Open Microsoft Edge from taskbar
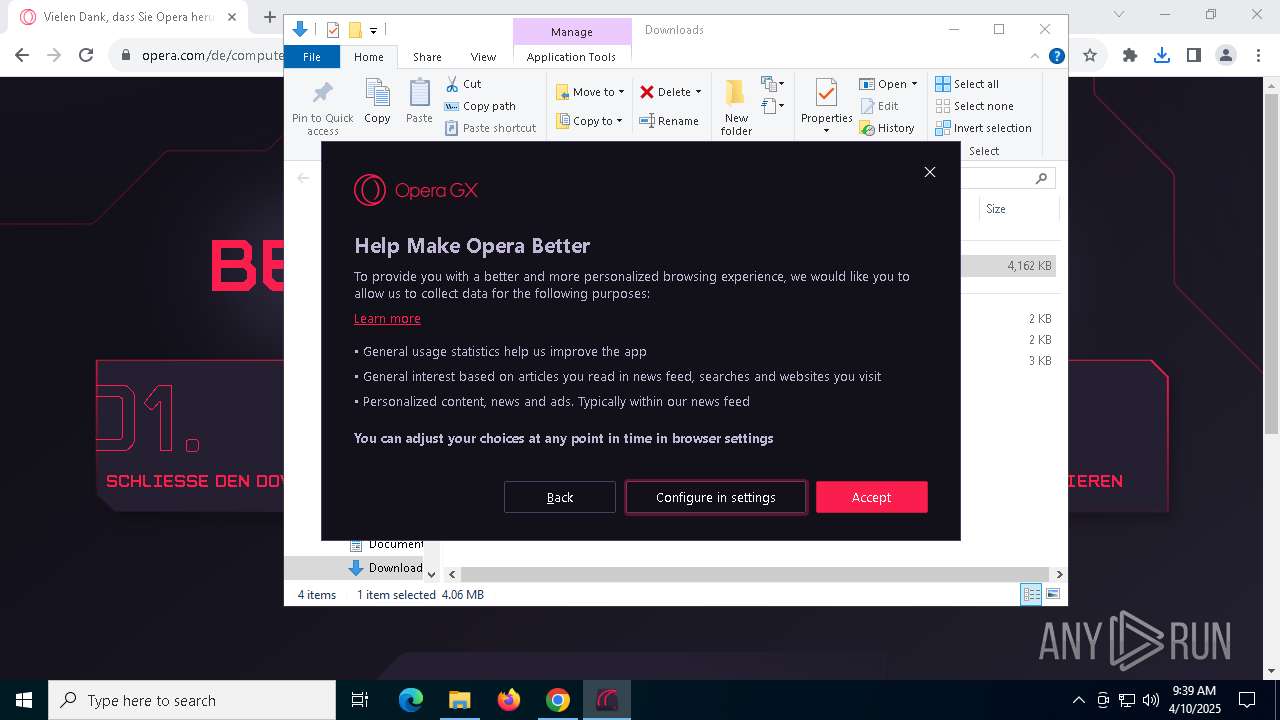The image size is (1280, 720). click(411, 700)
